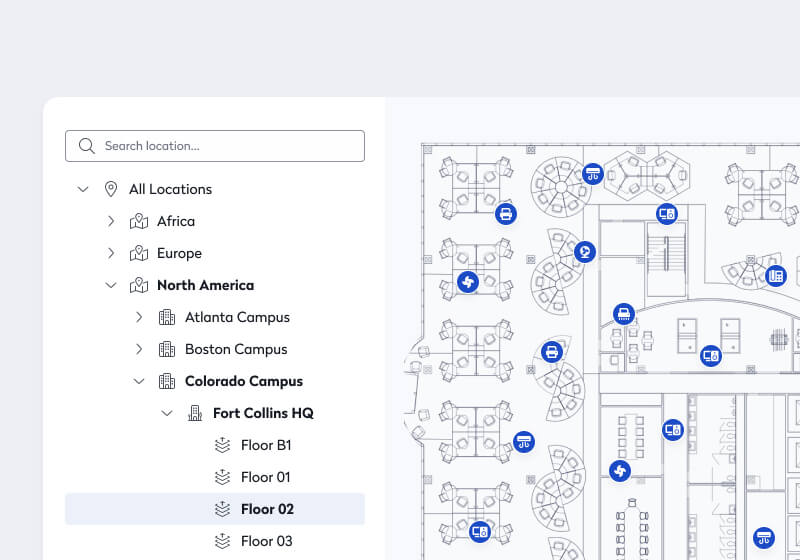Viewport: 800px width, 560px height.
Task: Collapse the Fort Collins HQ chevron
Action: tap(167, 413)
